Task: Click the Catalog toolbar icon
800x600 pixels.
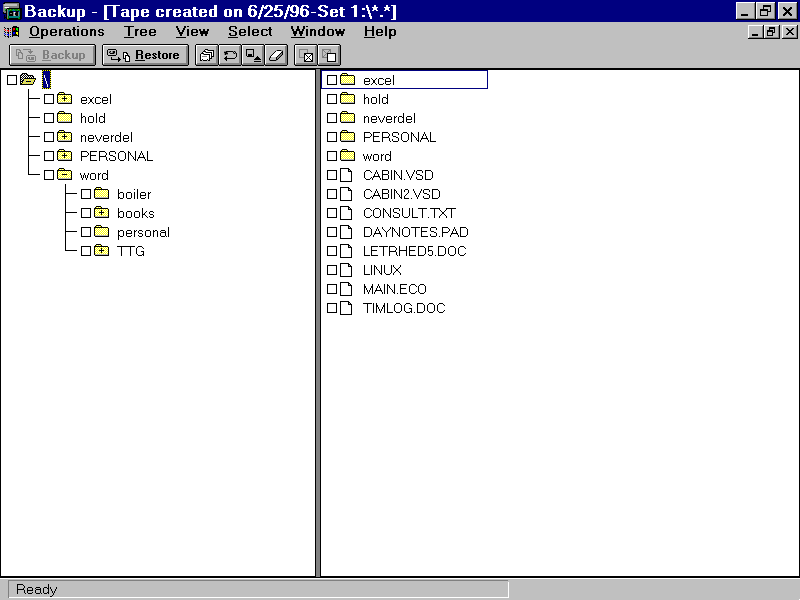Action: click(206, 55)
